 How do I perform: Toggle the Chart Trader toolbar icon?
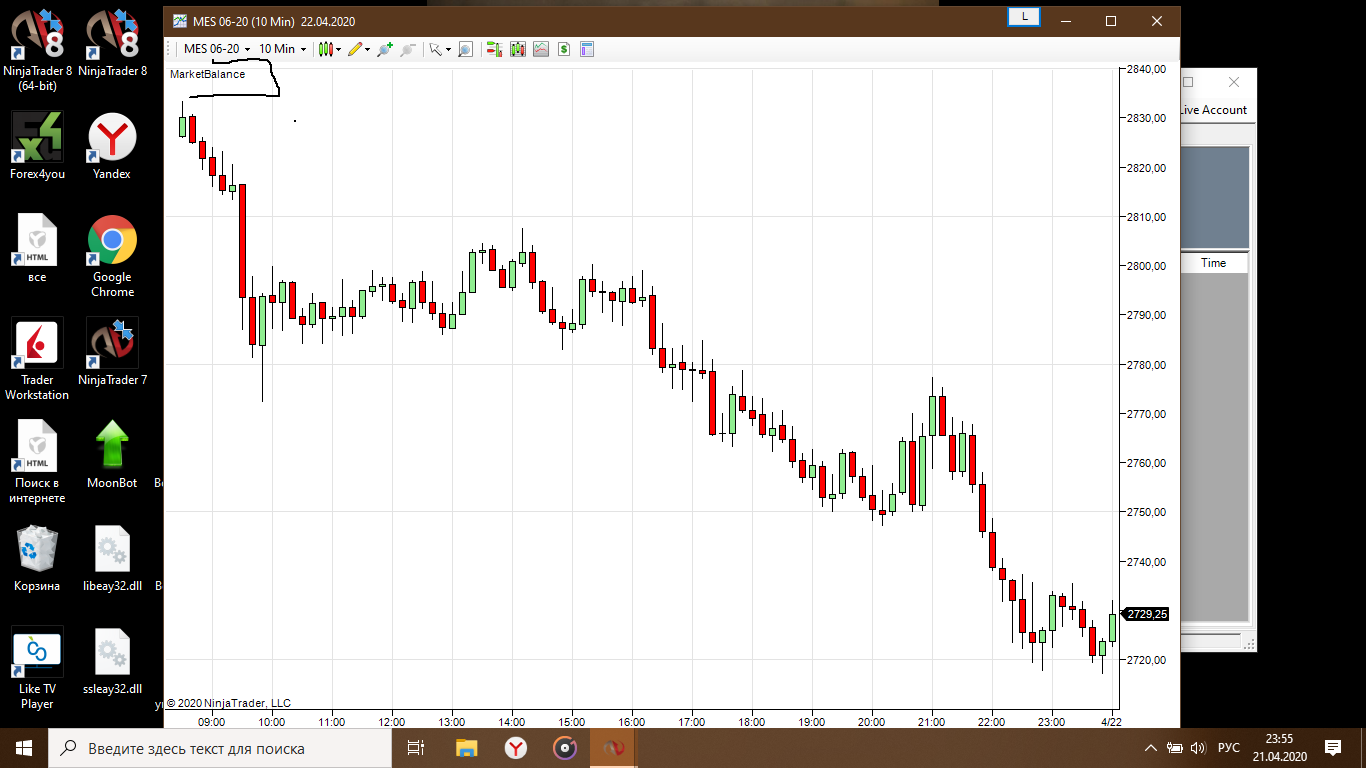(x=494, y=49)
